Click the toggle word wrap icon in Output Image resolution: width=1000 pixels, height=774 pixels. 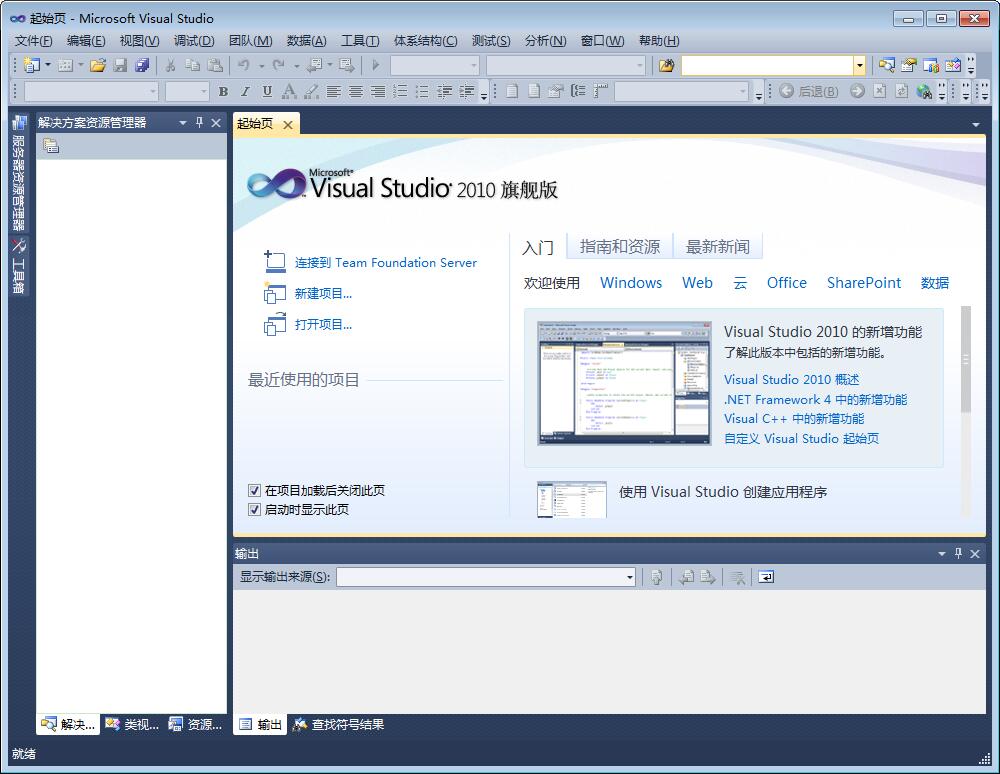tap(766, 577)
